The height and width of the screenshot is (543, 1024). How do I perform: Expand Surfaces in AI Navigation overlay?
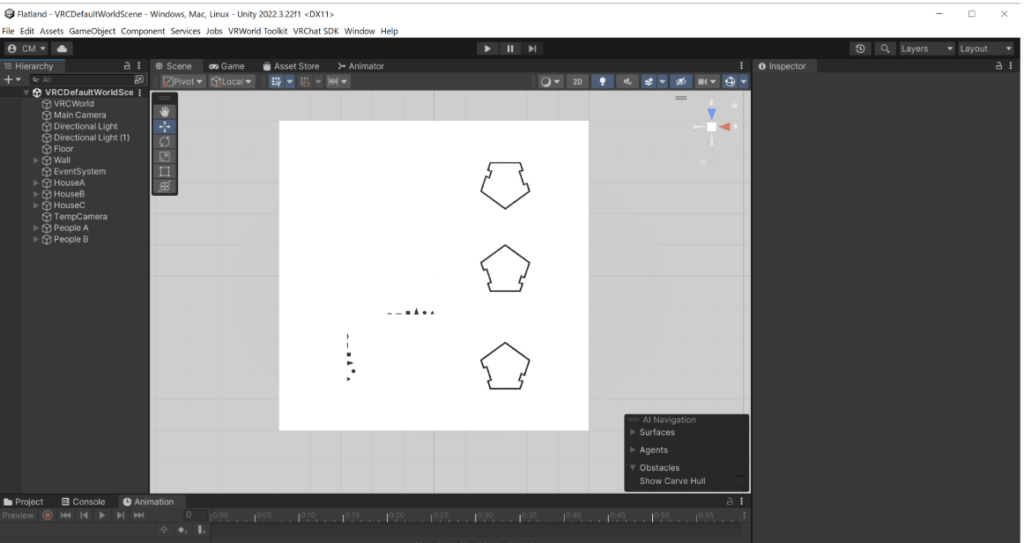coord(632,432)
